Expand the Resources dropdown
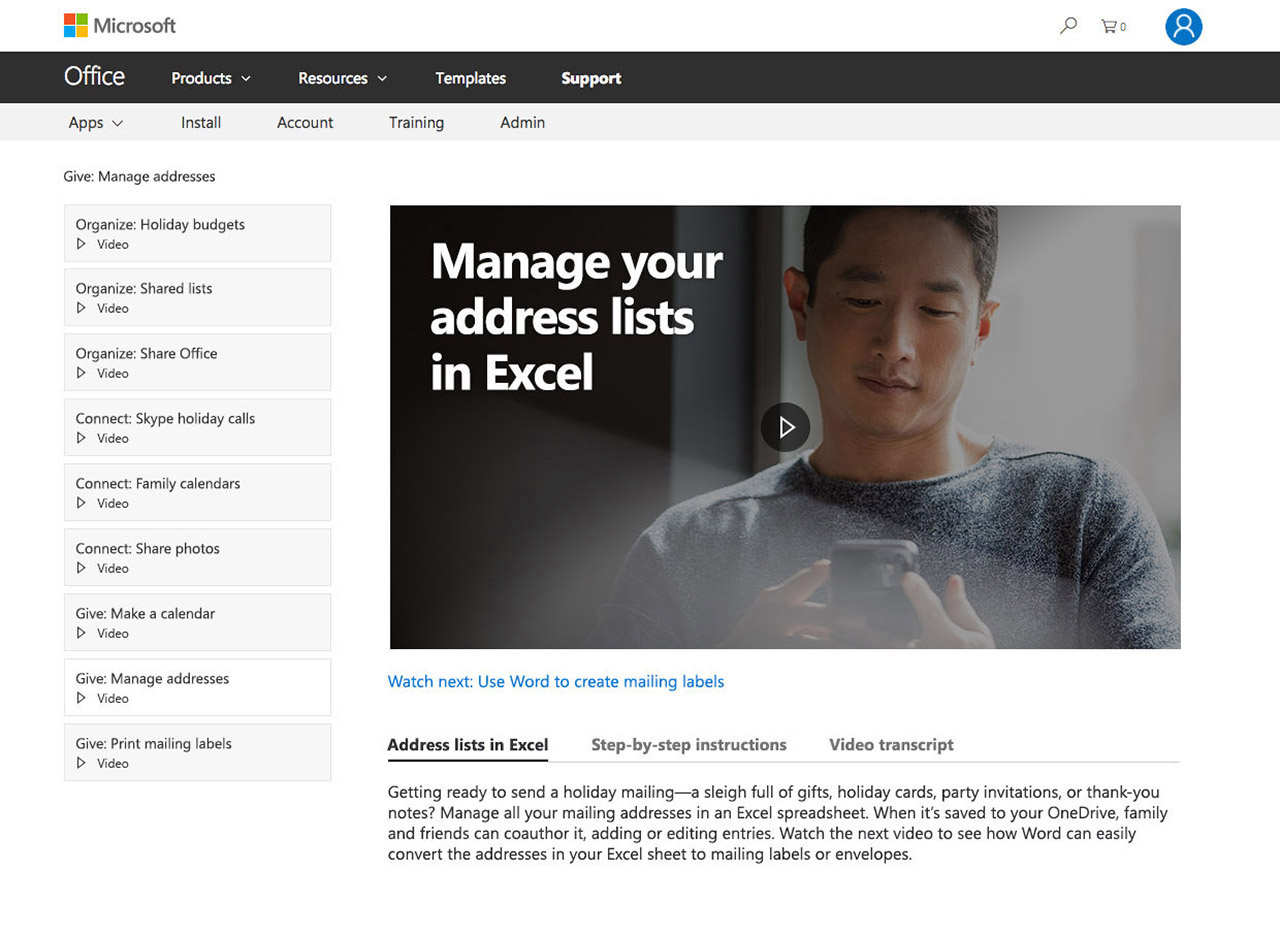The height and width of the screenshot is (950, 1280). pyautogui.click(x=341, y=77)
